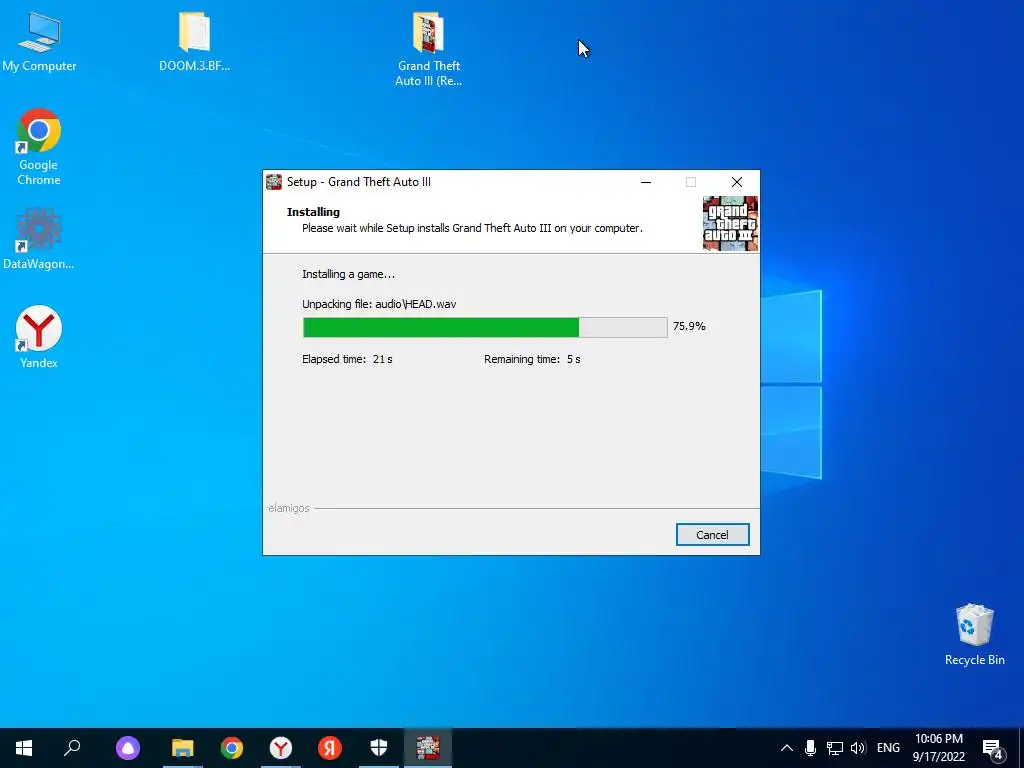Select Google Chrome desktop shortcut
The height and width of the screenshot is (768, 1024).
pyautogui.click(x=39, y=148)
